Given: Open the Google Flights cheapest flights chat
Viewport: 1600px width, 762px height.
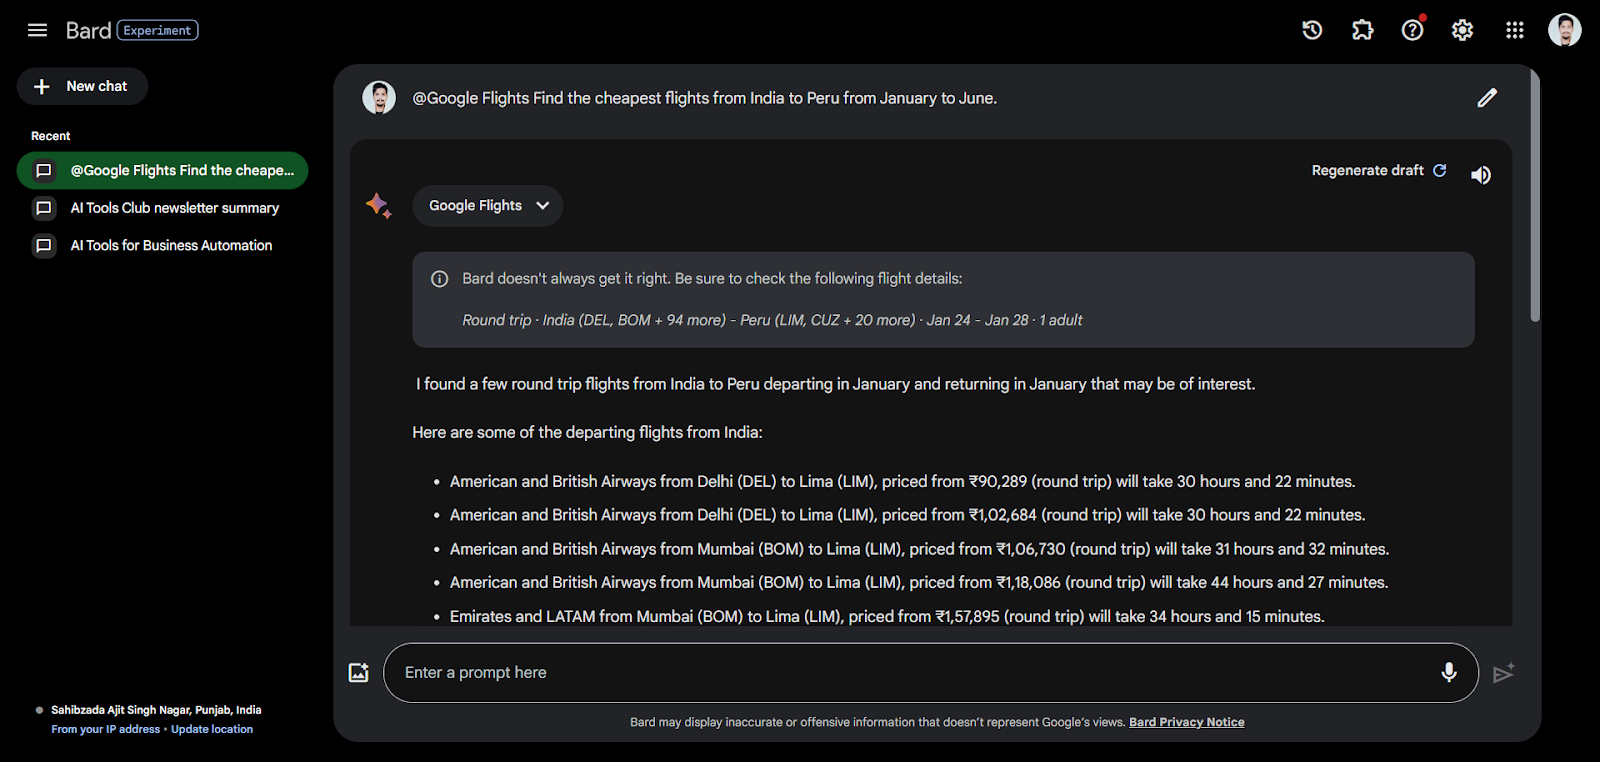Looking at the screenshot, I should point(162,170).
